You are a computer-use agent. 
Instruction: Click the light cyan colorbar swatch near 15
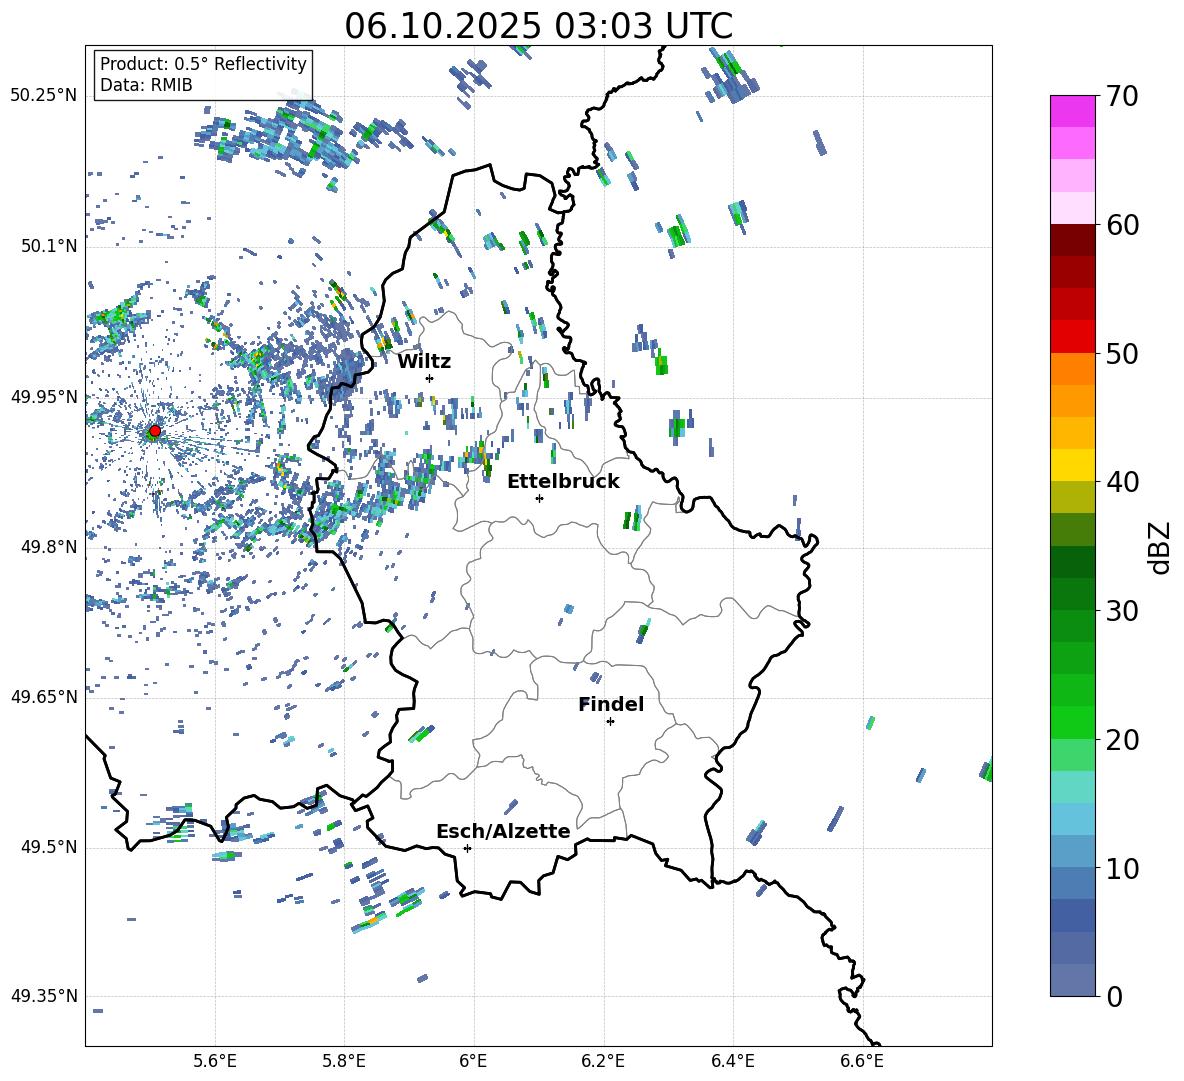1073,787
